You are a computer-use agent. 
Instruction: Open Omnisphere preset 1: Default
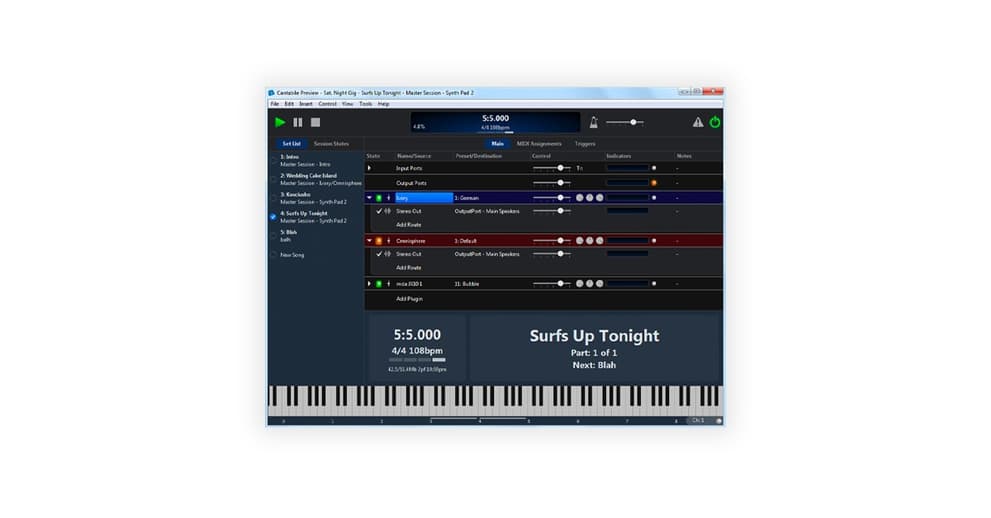point(466,241)
